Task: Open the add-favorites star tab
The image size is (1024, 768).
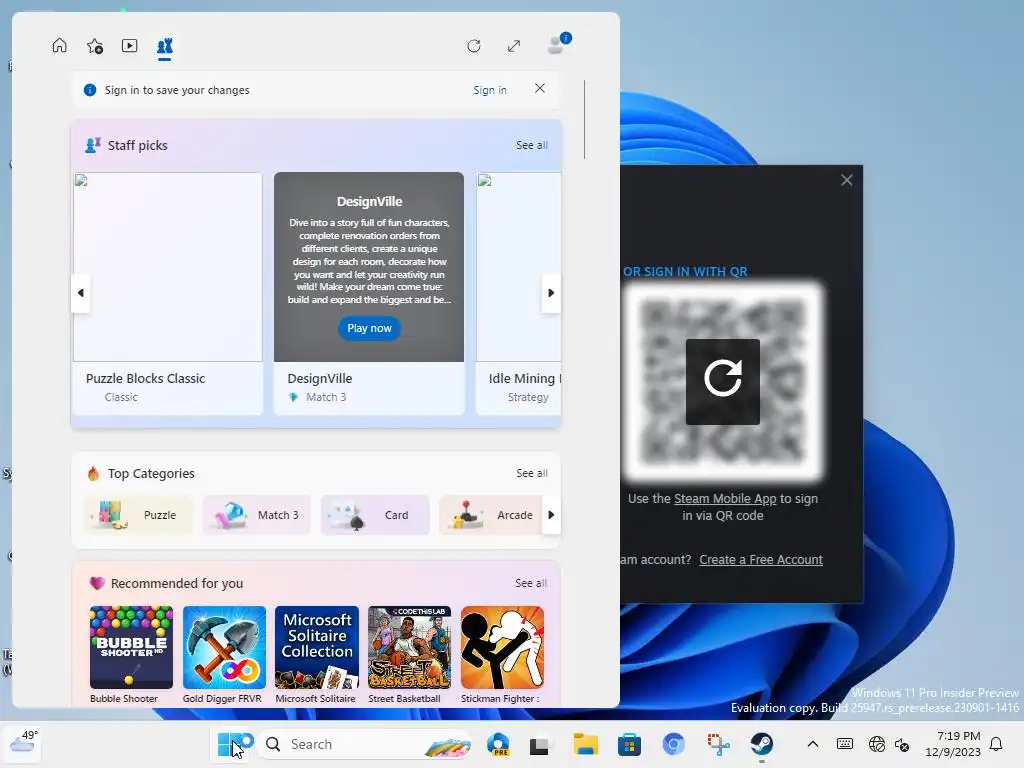Action: 95,46
